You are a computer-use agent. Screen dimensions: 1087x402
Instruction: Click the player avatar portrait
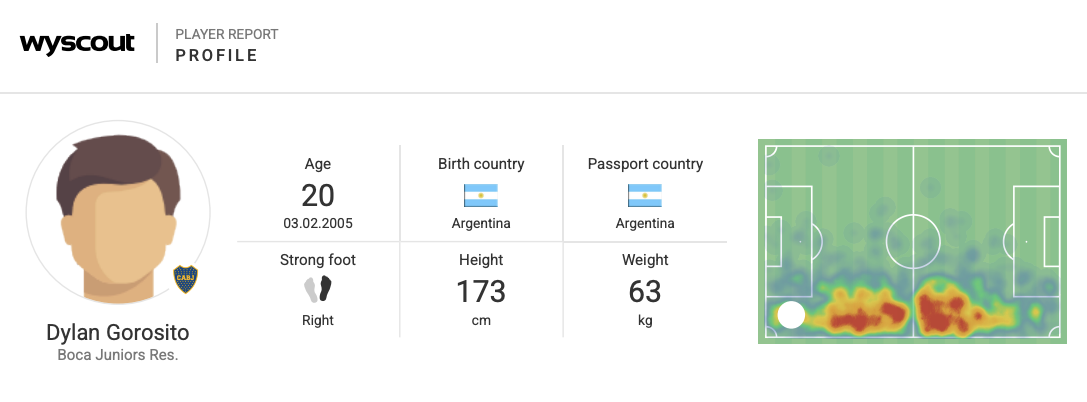[x=118, y=213]
